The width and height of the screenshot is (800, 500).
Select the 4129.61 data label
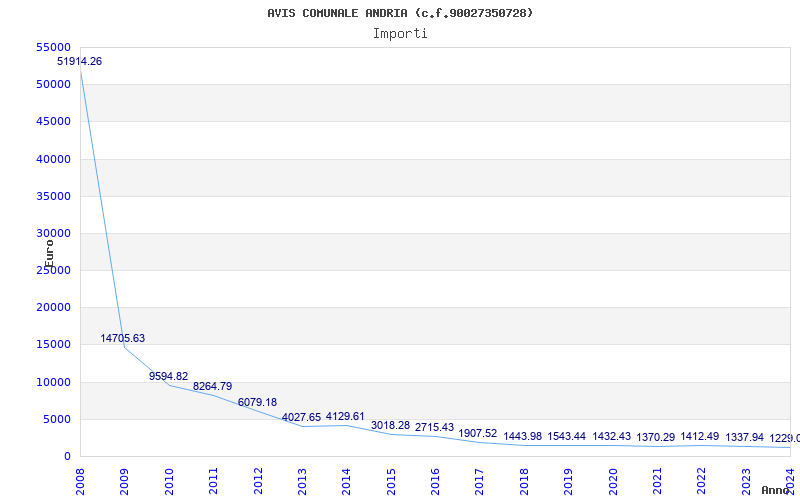click(345, 416)
